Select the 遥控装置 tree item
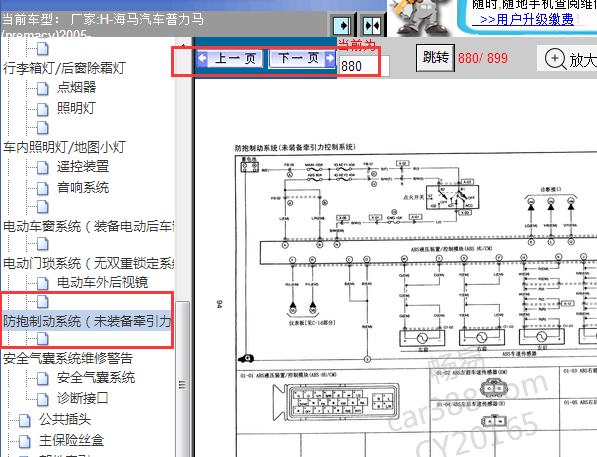The image size is (597, 457). click(x=83, y=166)
